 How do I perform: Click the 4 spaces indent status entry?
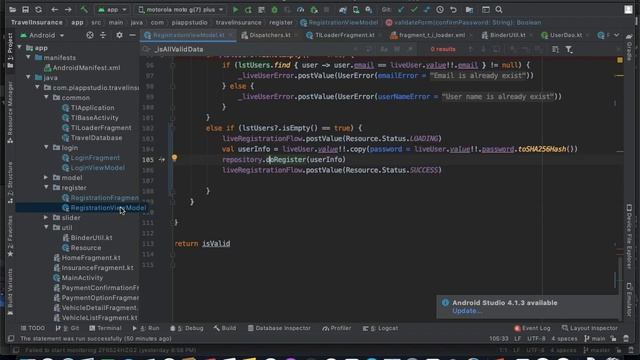564,339
